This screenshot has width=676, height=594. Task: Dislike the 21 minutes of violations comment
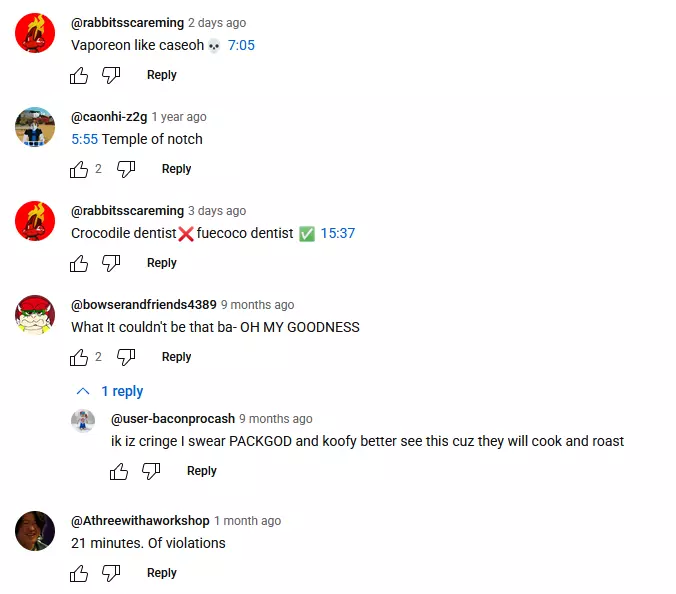[x=111, y=573]
